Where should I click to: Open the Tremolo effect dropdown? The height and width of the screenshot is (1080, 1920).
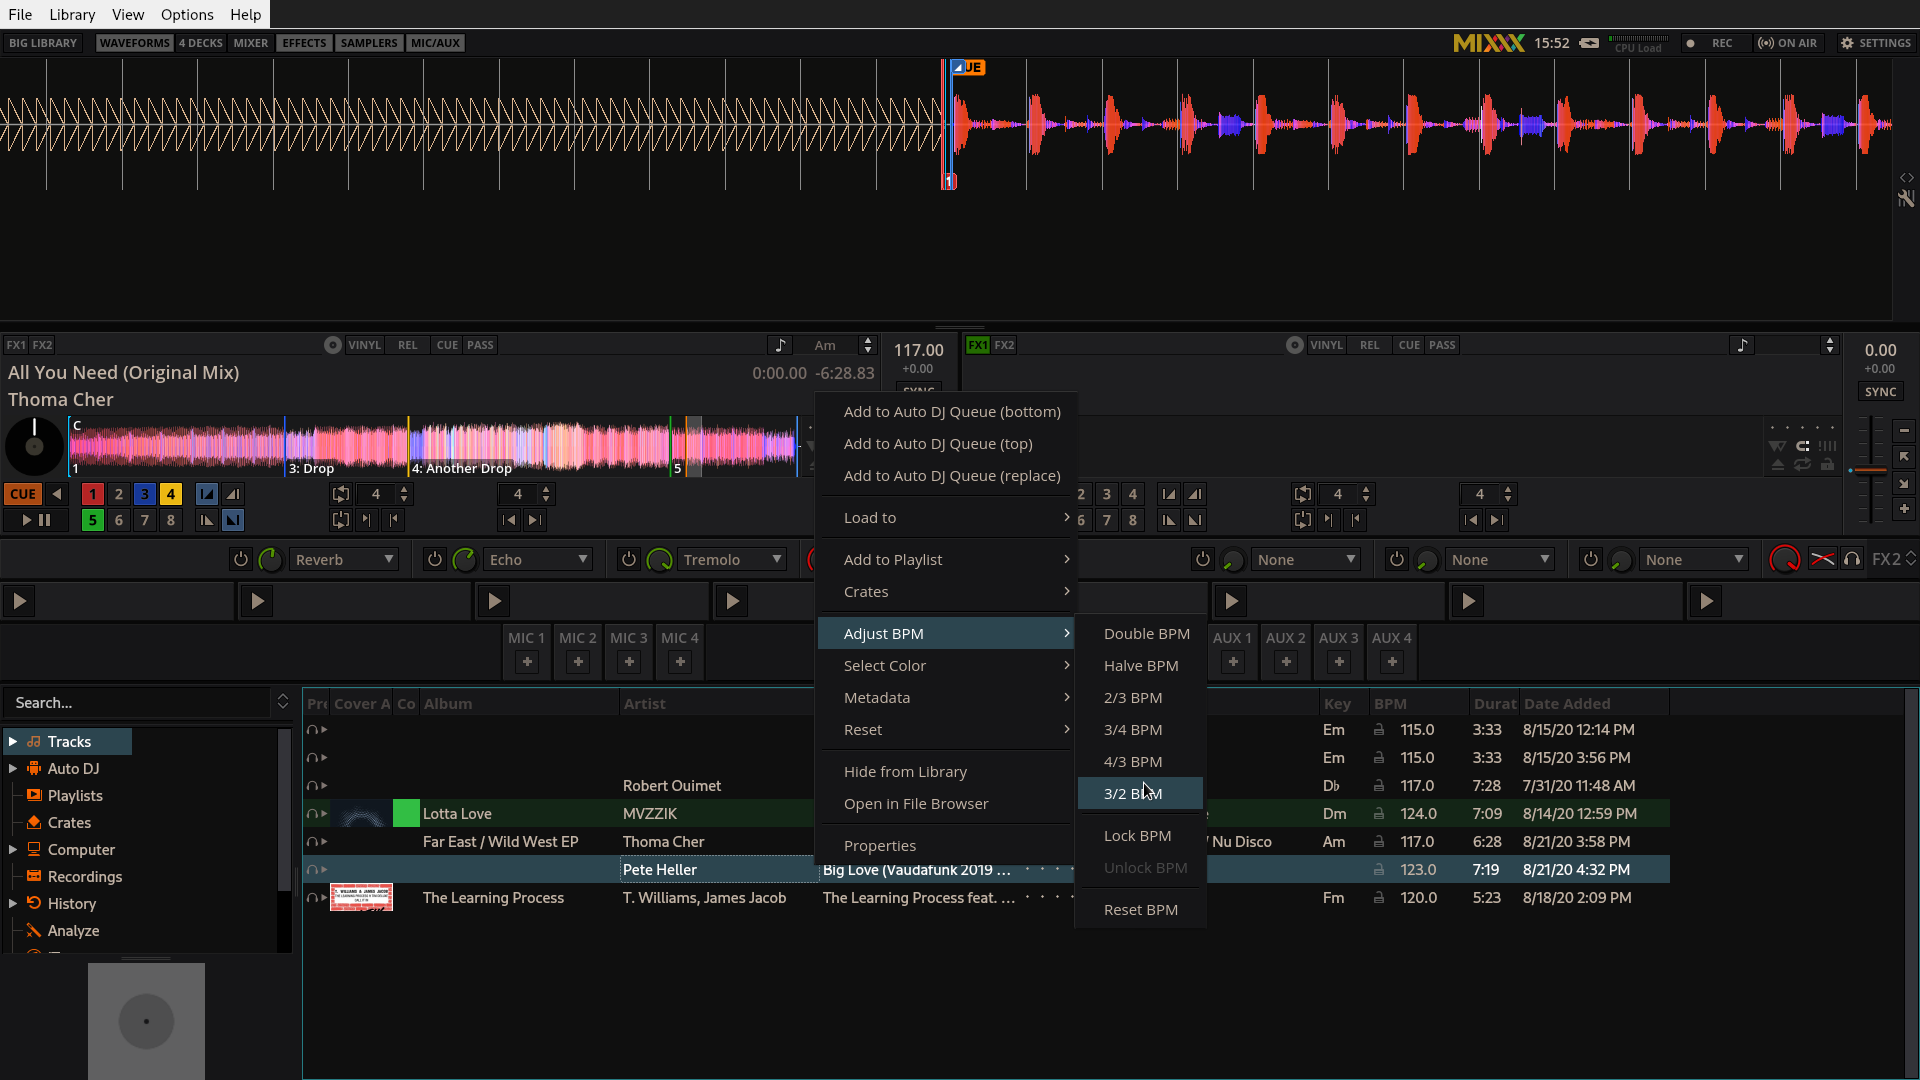(x=732, y=560)
